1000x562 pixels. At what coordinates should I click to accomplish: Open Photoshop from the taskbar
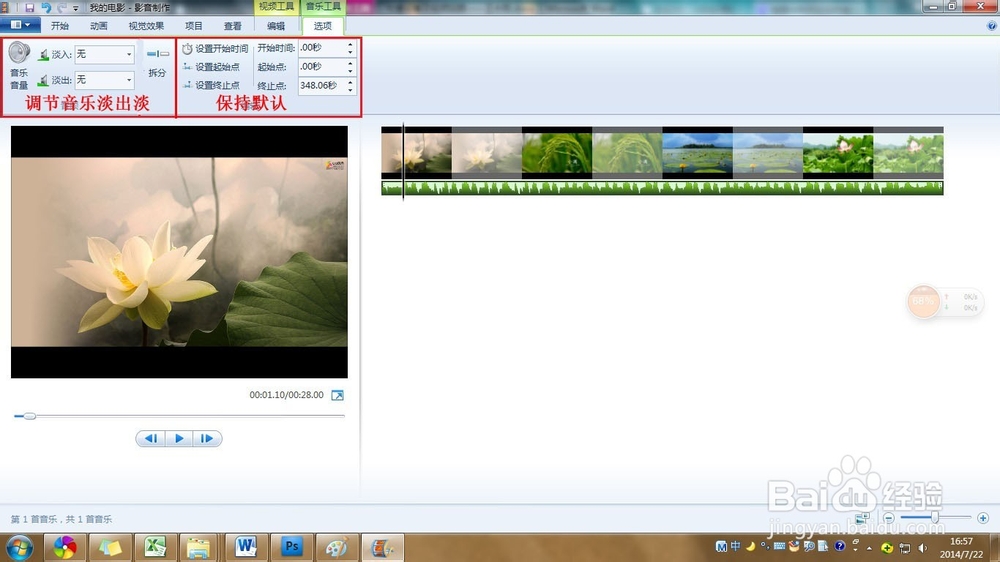coord(291,547)
